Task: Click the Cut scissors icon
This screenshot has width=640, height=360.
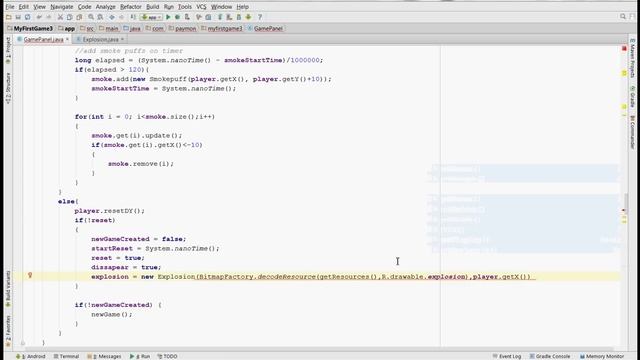Action: click(x=60, y=17)
